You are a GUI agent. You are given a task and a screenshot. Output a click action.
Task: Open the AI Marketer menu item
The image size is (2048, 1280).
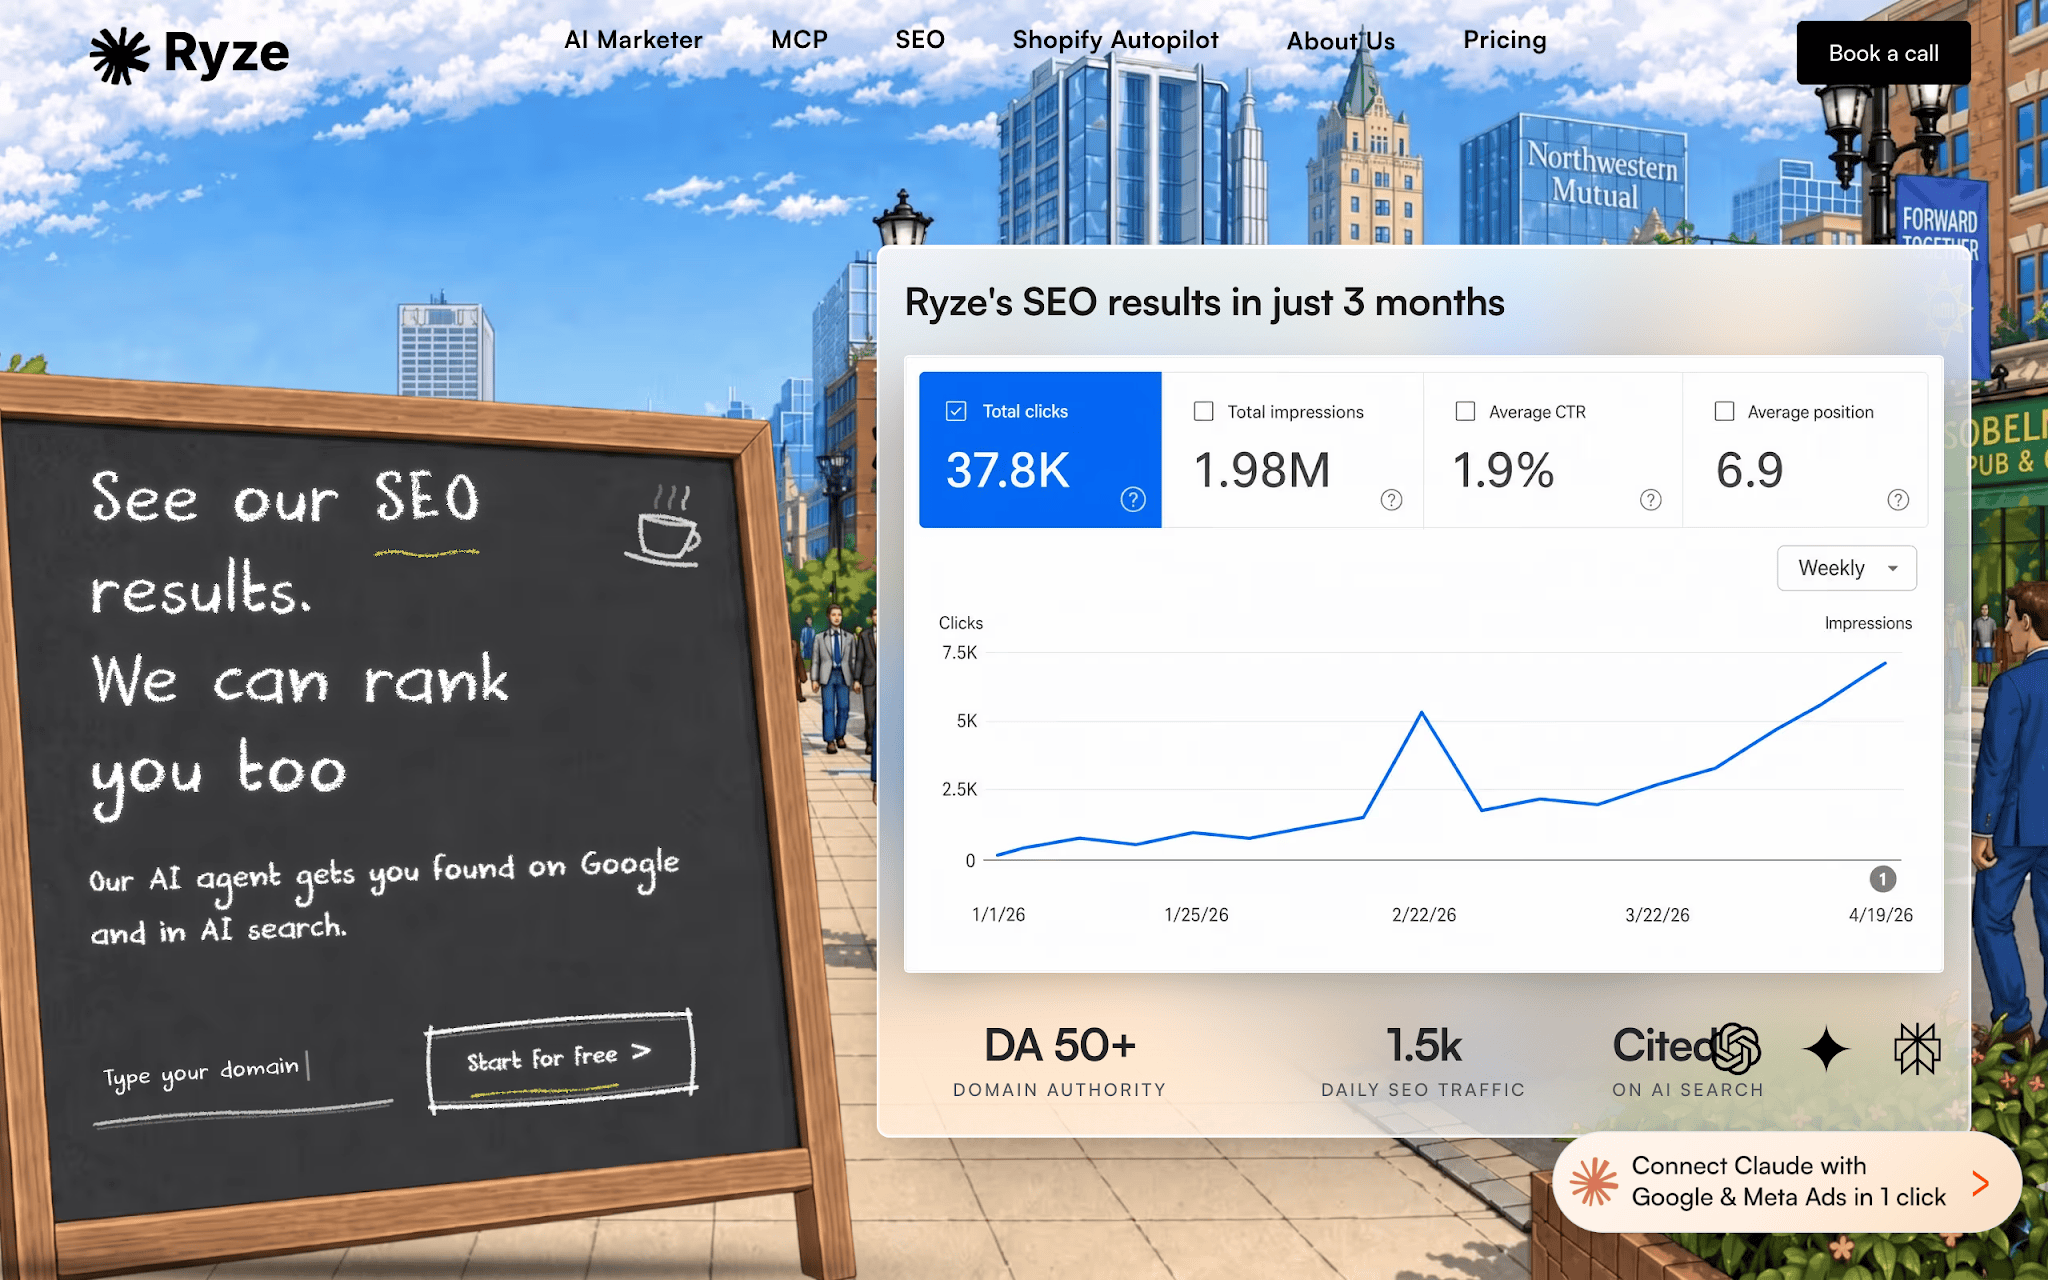pyautogui.click(x=633, y=40)
